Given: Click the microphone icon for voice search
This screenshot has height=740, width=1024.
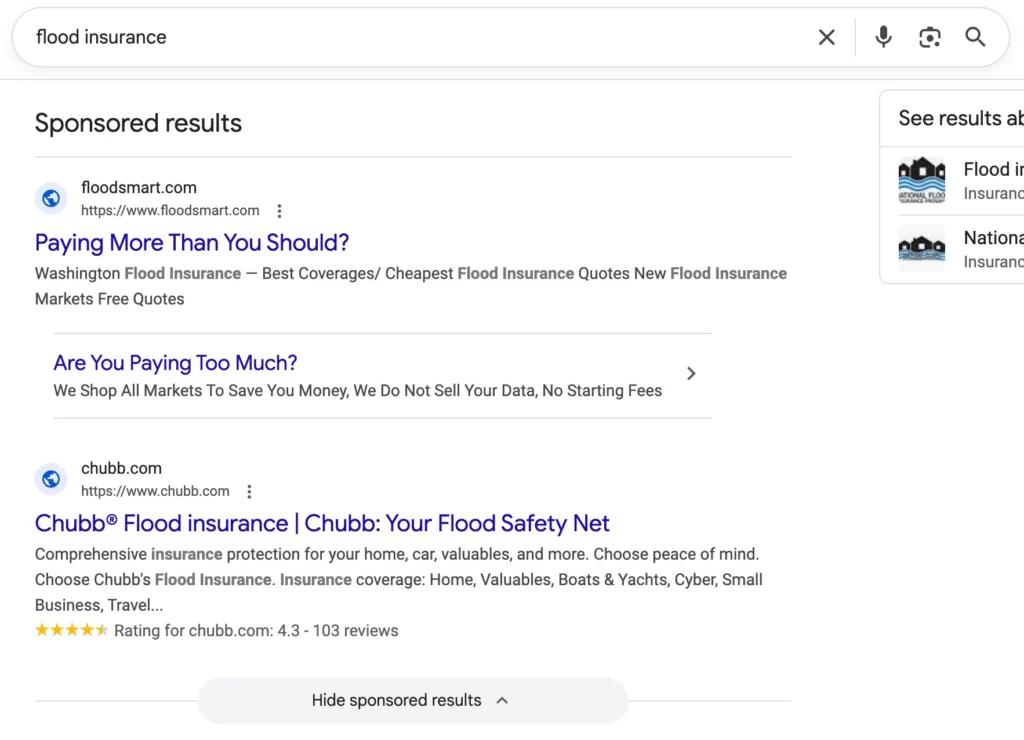Looking at the screenshot, I should (x=883, y=37).
